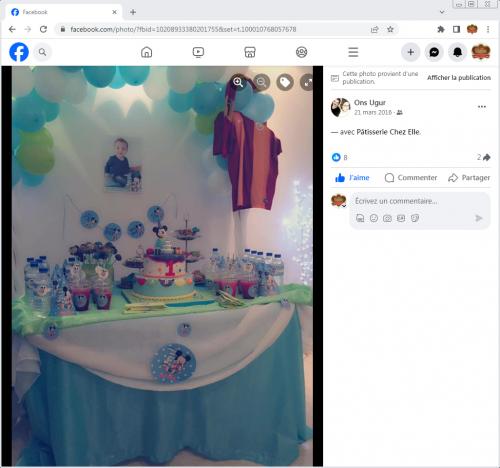This screenshot has width=500, height=468.
Task: Open post options three-dot menu
Action: 482,107
